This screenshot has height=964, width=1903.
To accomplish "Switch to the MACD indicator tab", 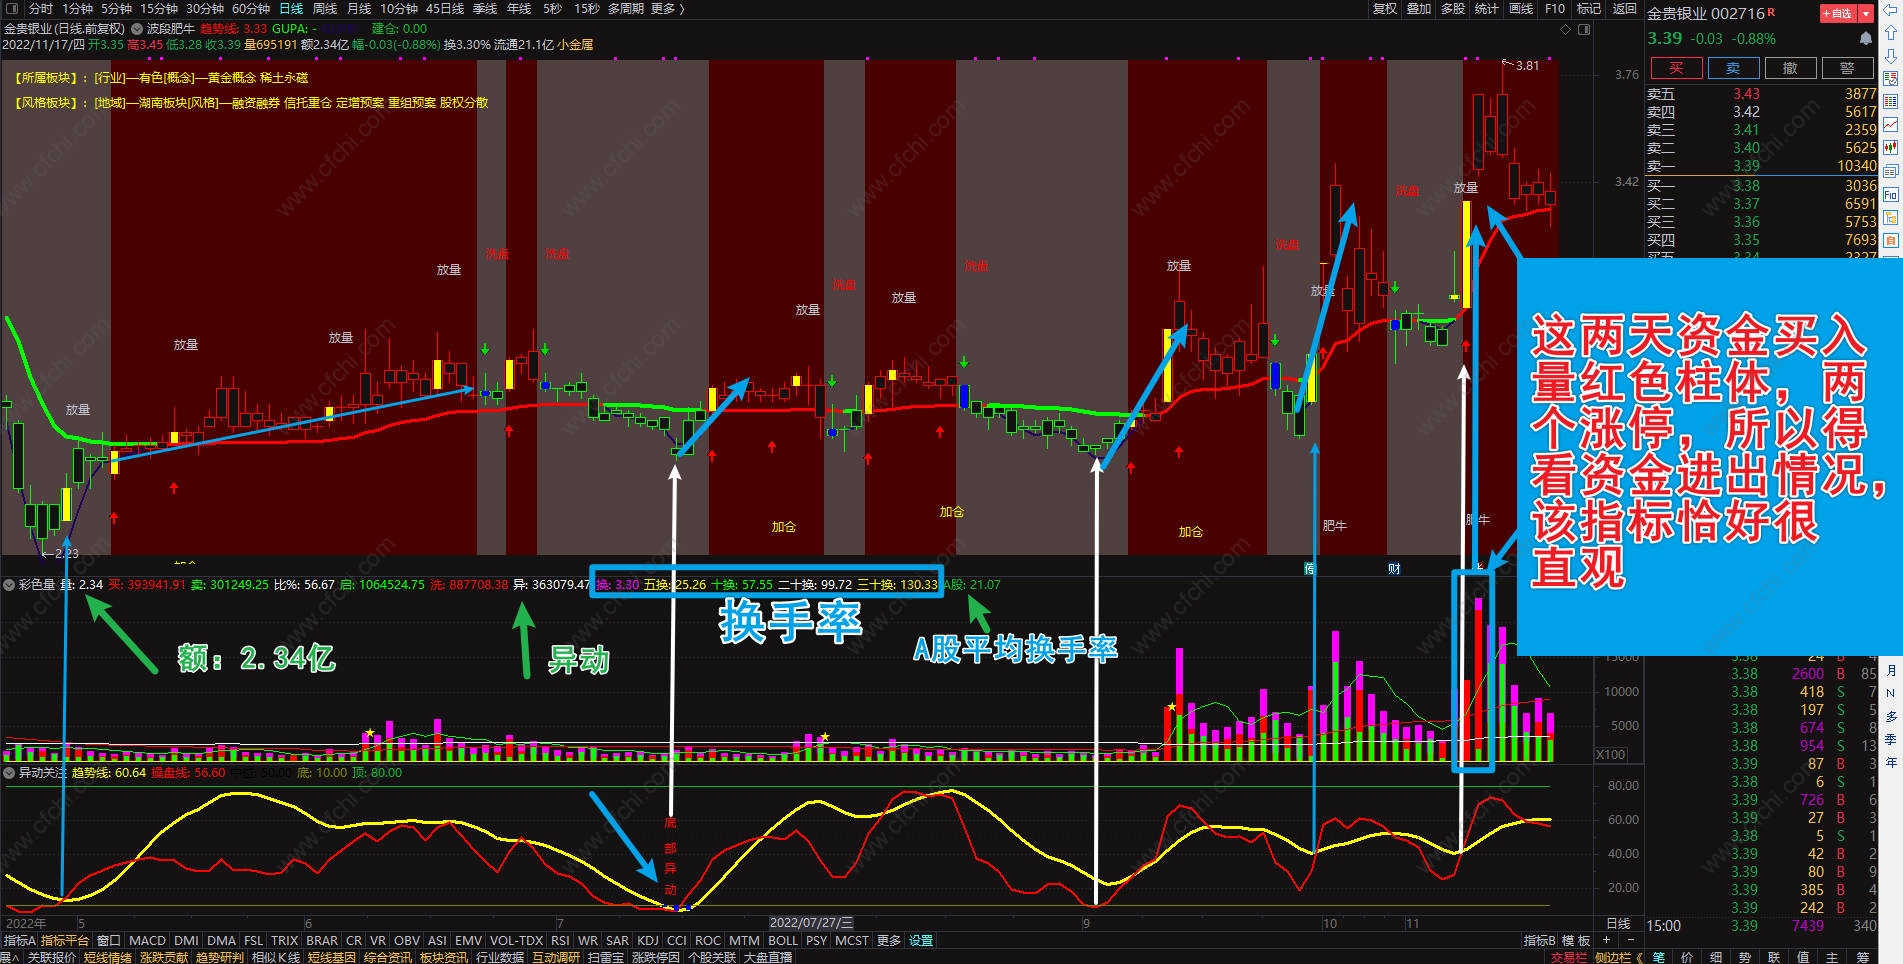I will 147,941.
